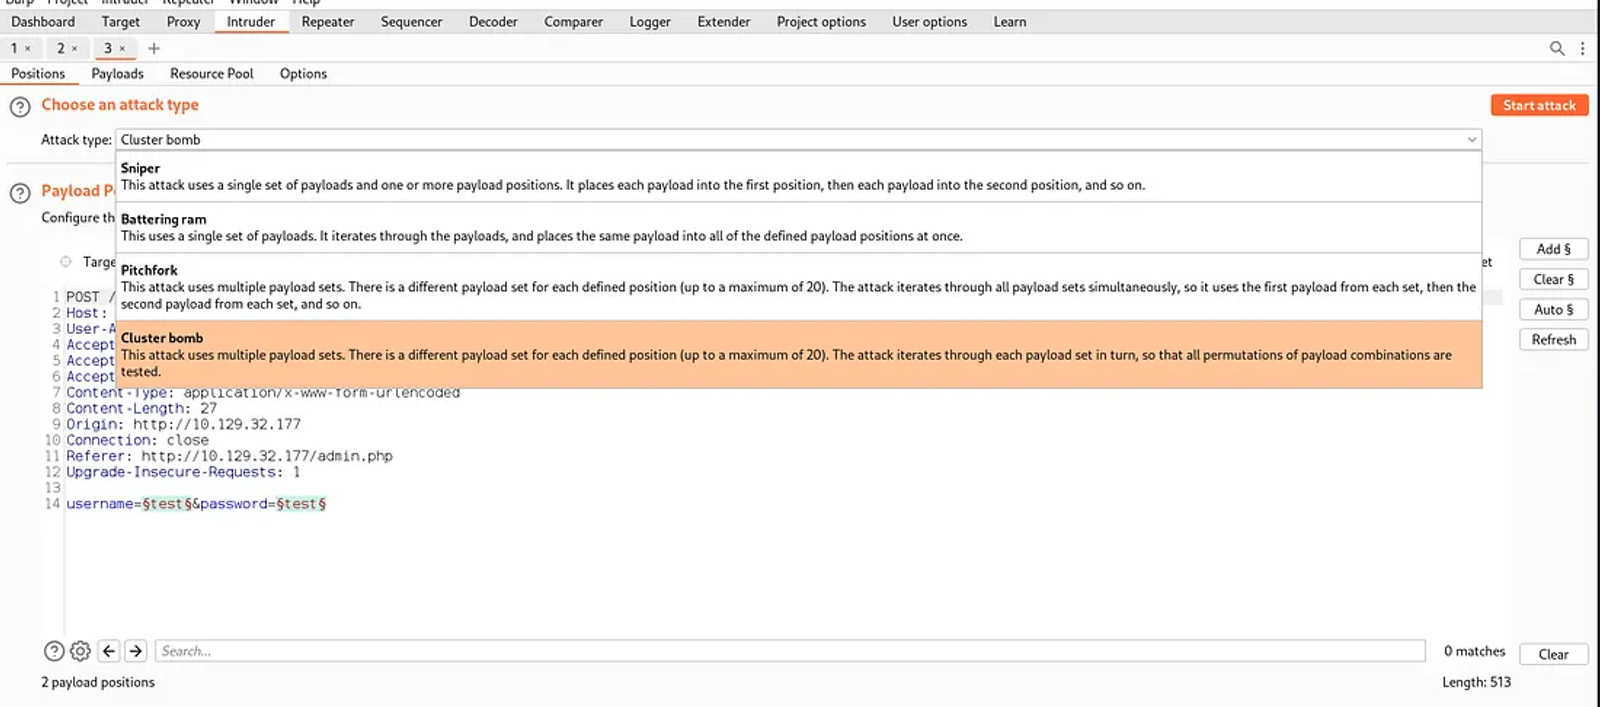Screen dimensions: 1600x707
Task: Switch to the Dashboard tab
Action: tap(43, 21)
